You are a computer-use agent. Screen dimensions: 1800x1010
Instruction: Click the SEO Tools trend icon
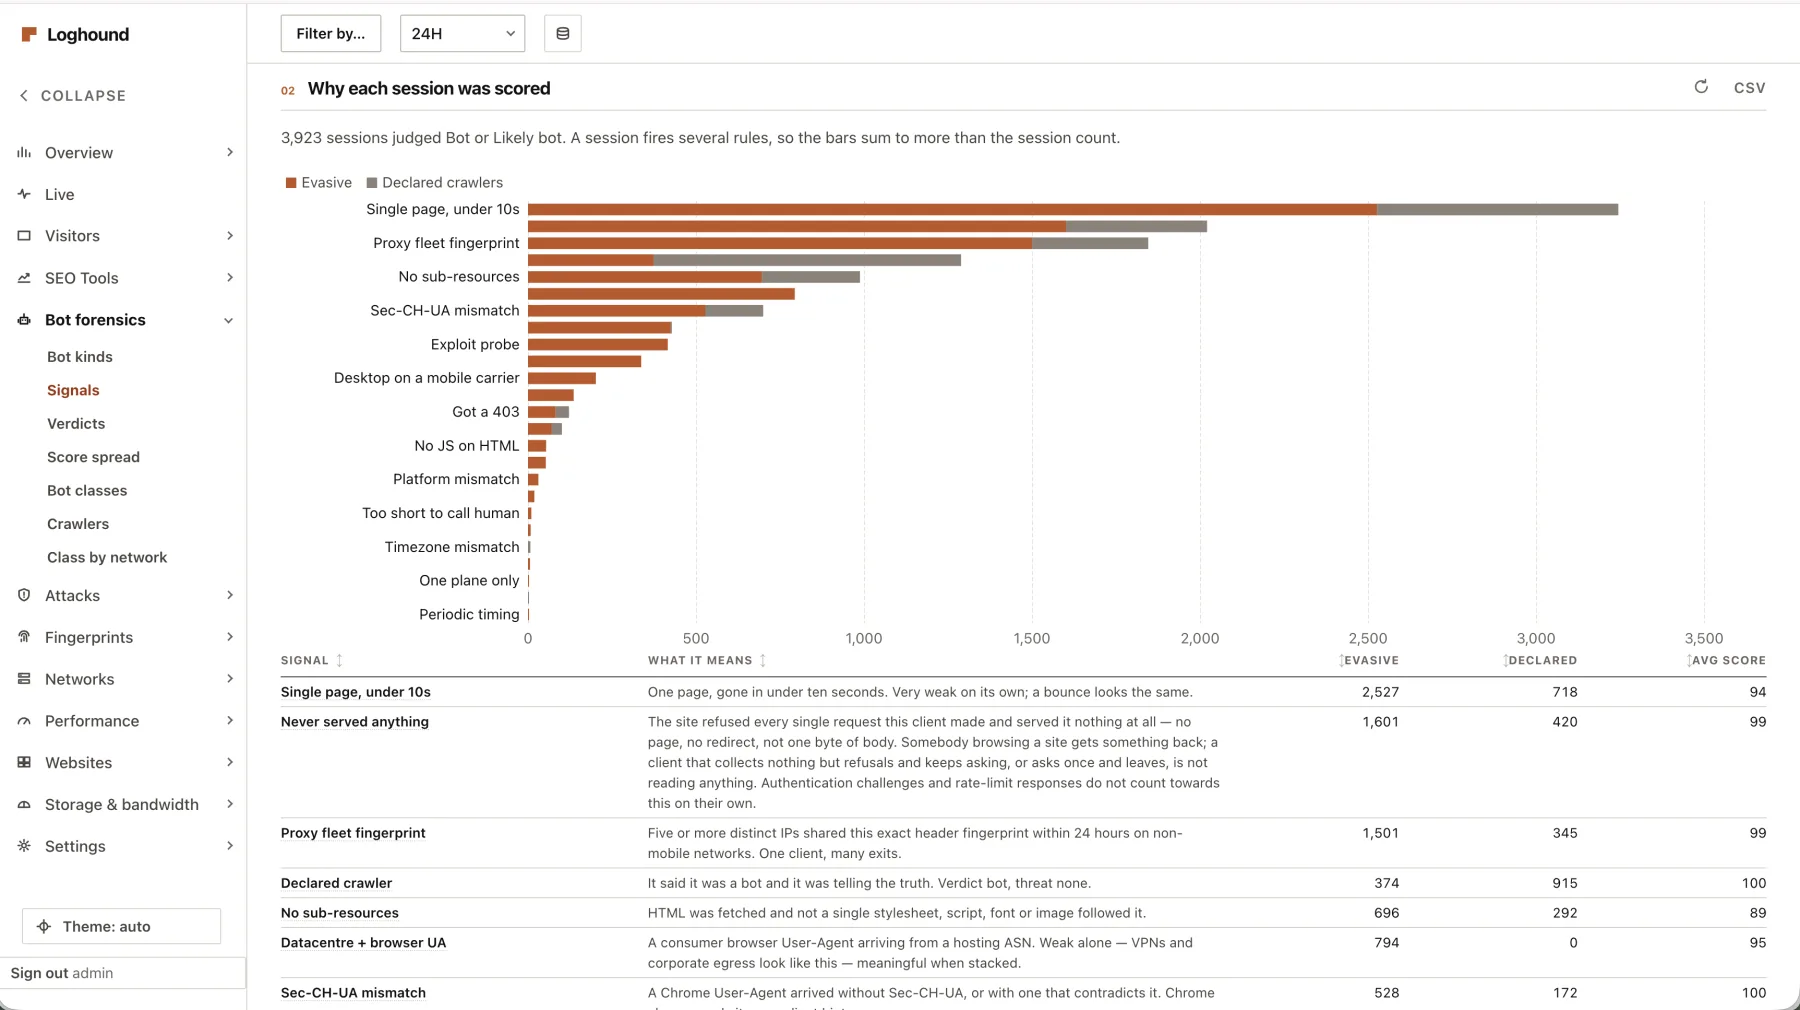pyautogui.click(x=24, y=278)
